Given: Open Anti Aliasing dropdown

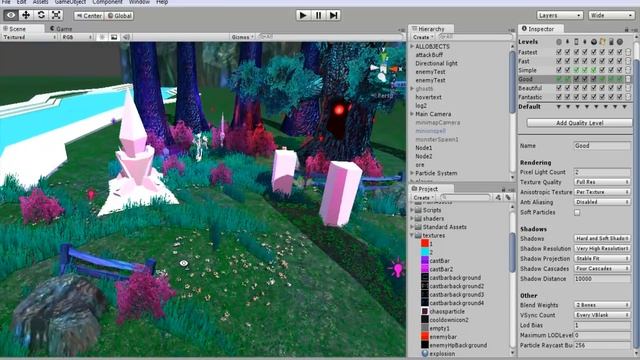Looking at the screenshot, I should 602,202.
